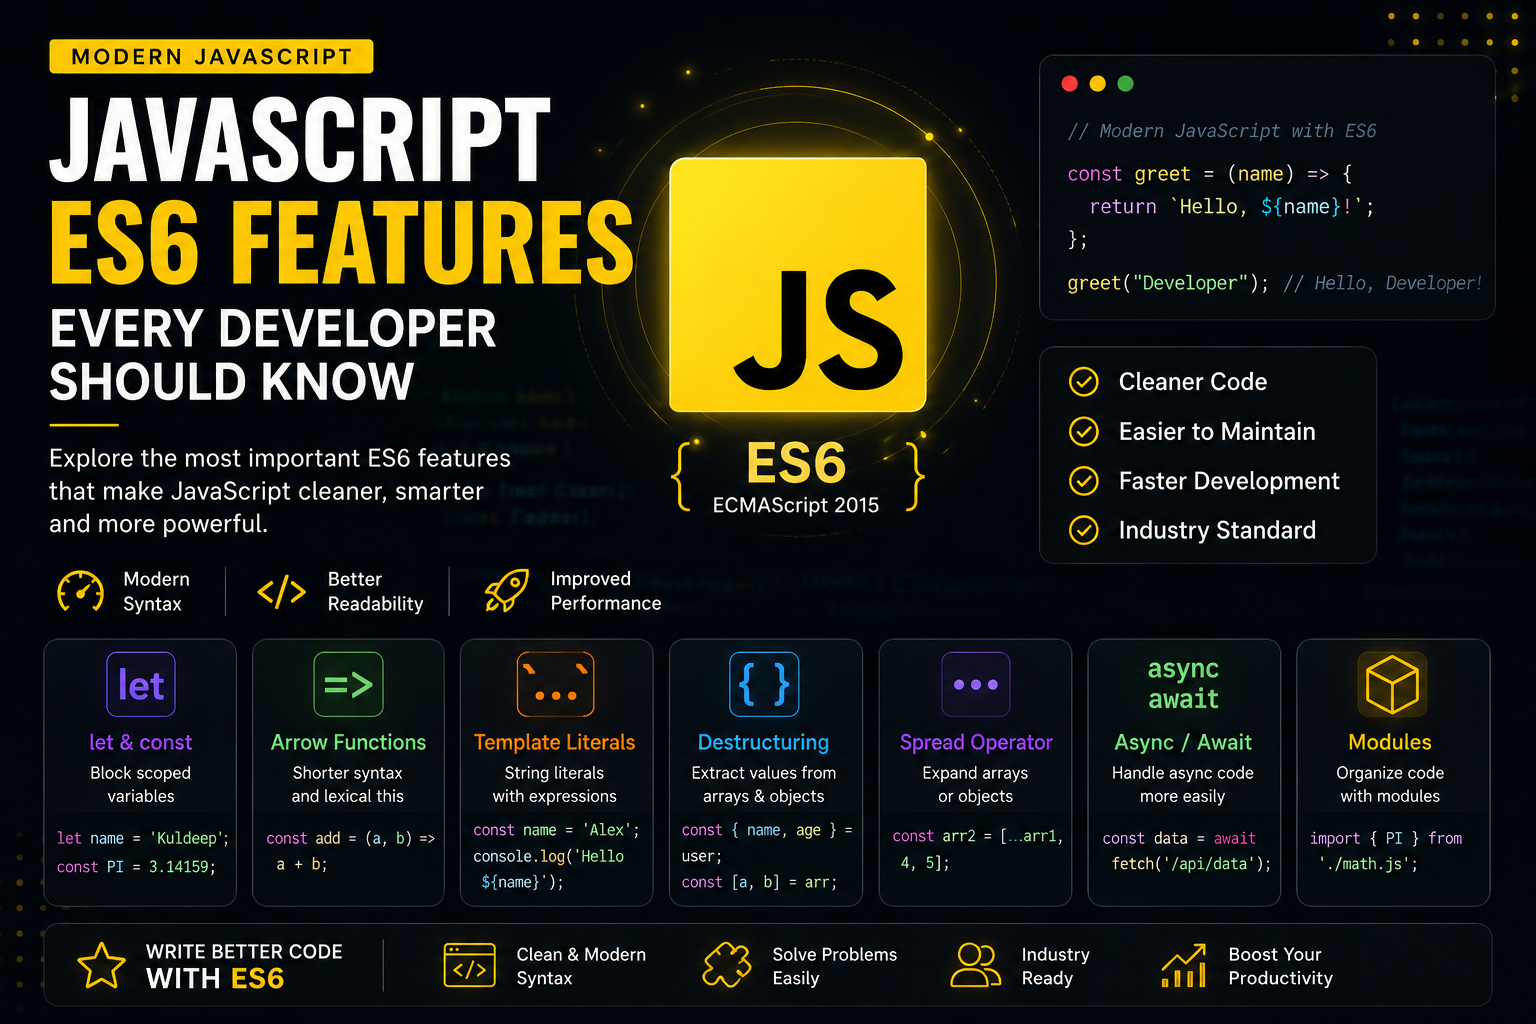Click the text 'Faster Development'

pyautogui.click(x=1229, y=481)
